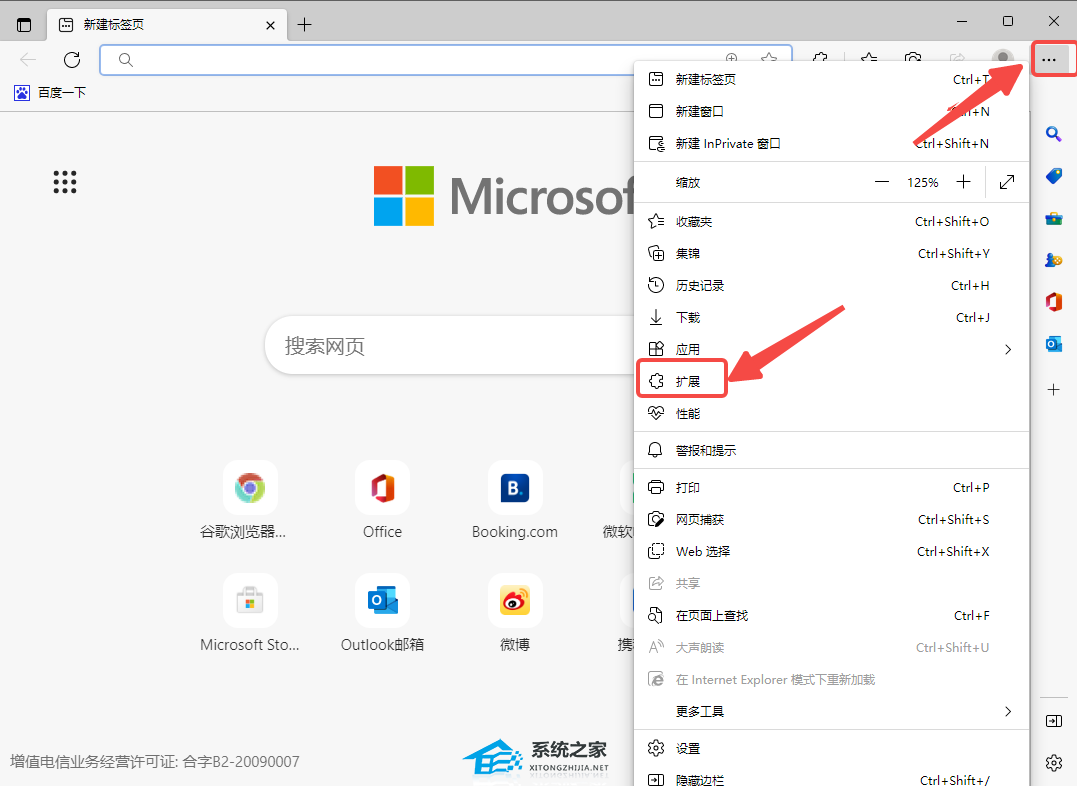Image resolution: width=1077 pixels, height=786 pixels.
Task: Open 下载 from the menu
Action: point(831,317)
